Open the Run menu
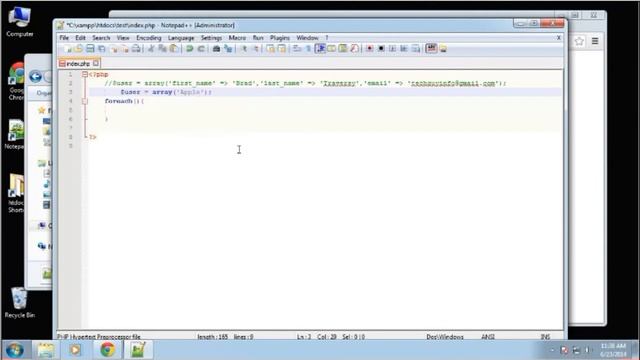 tap(258, 38)
